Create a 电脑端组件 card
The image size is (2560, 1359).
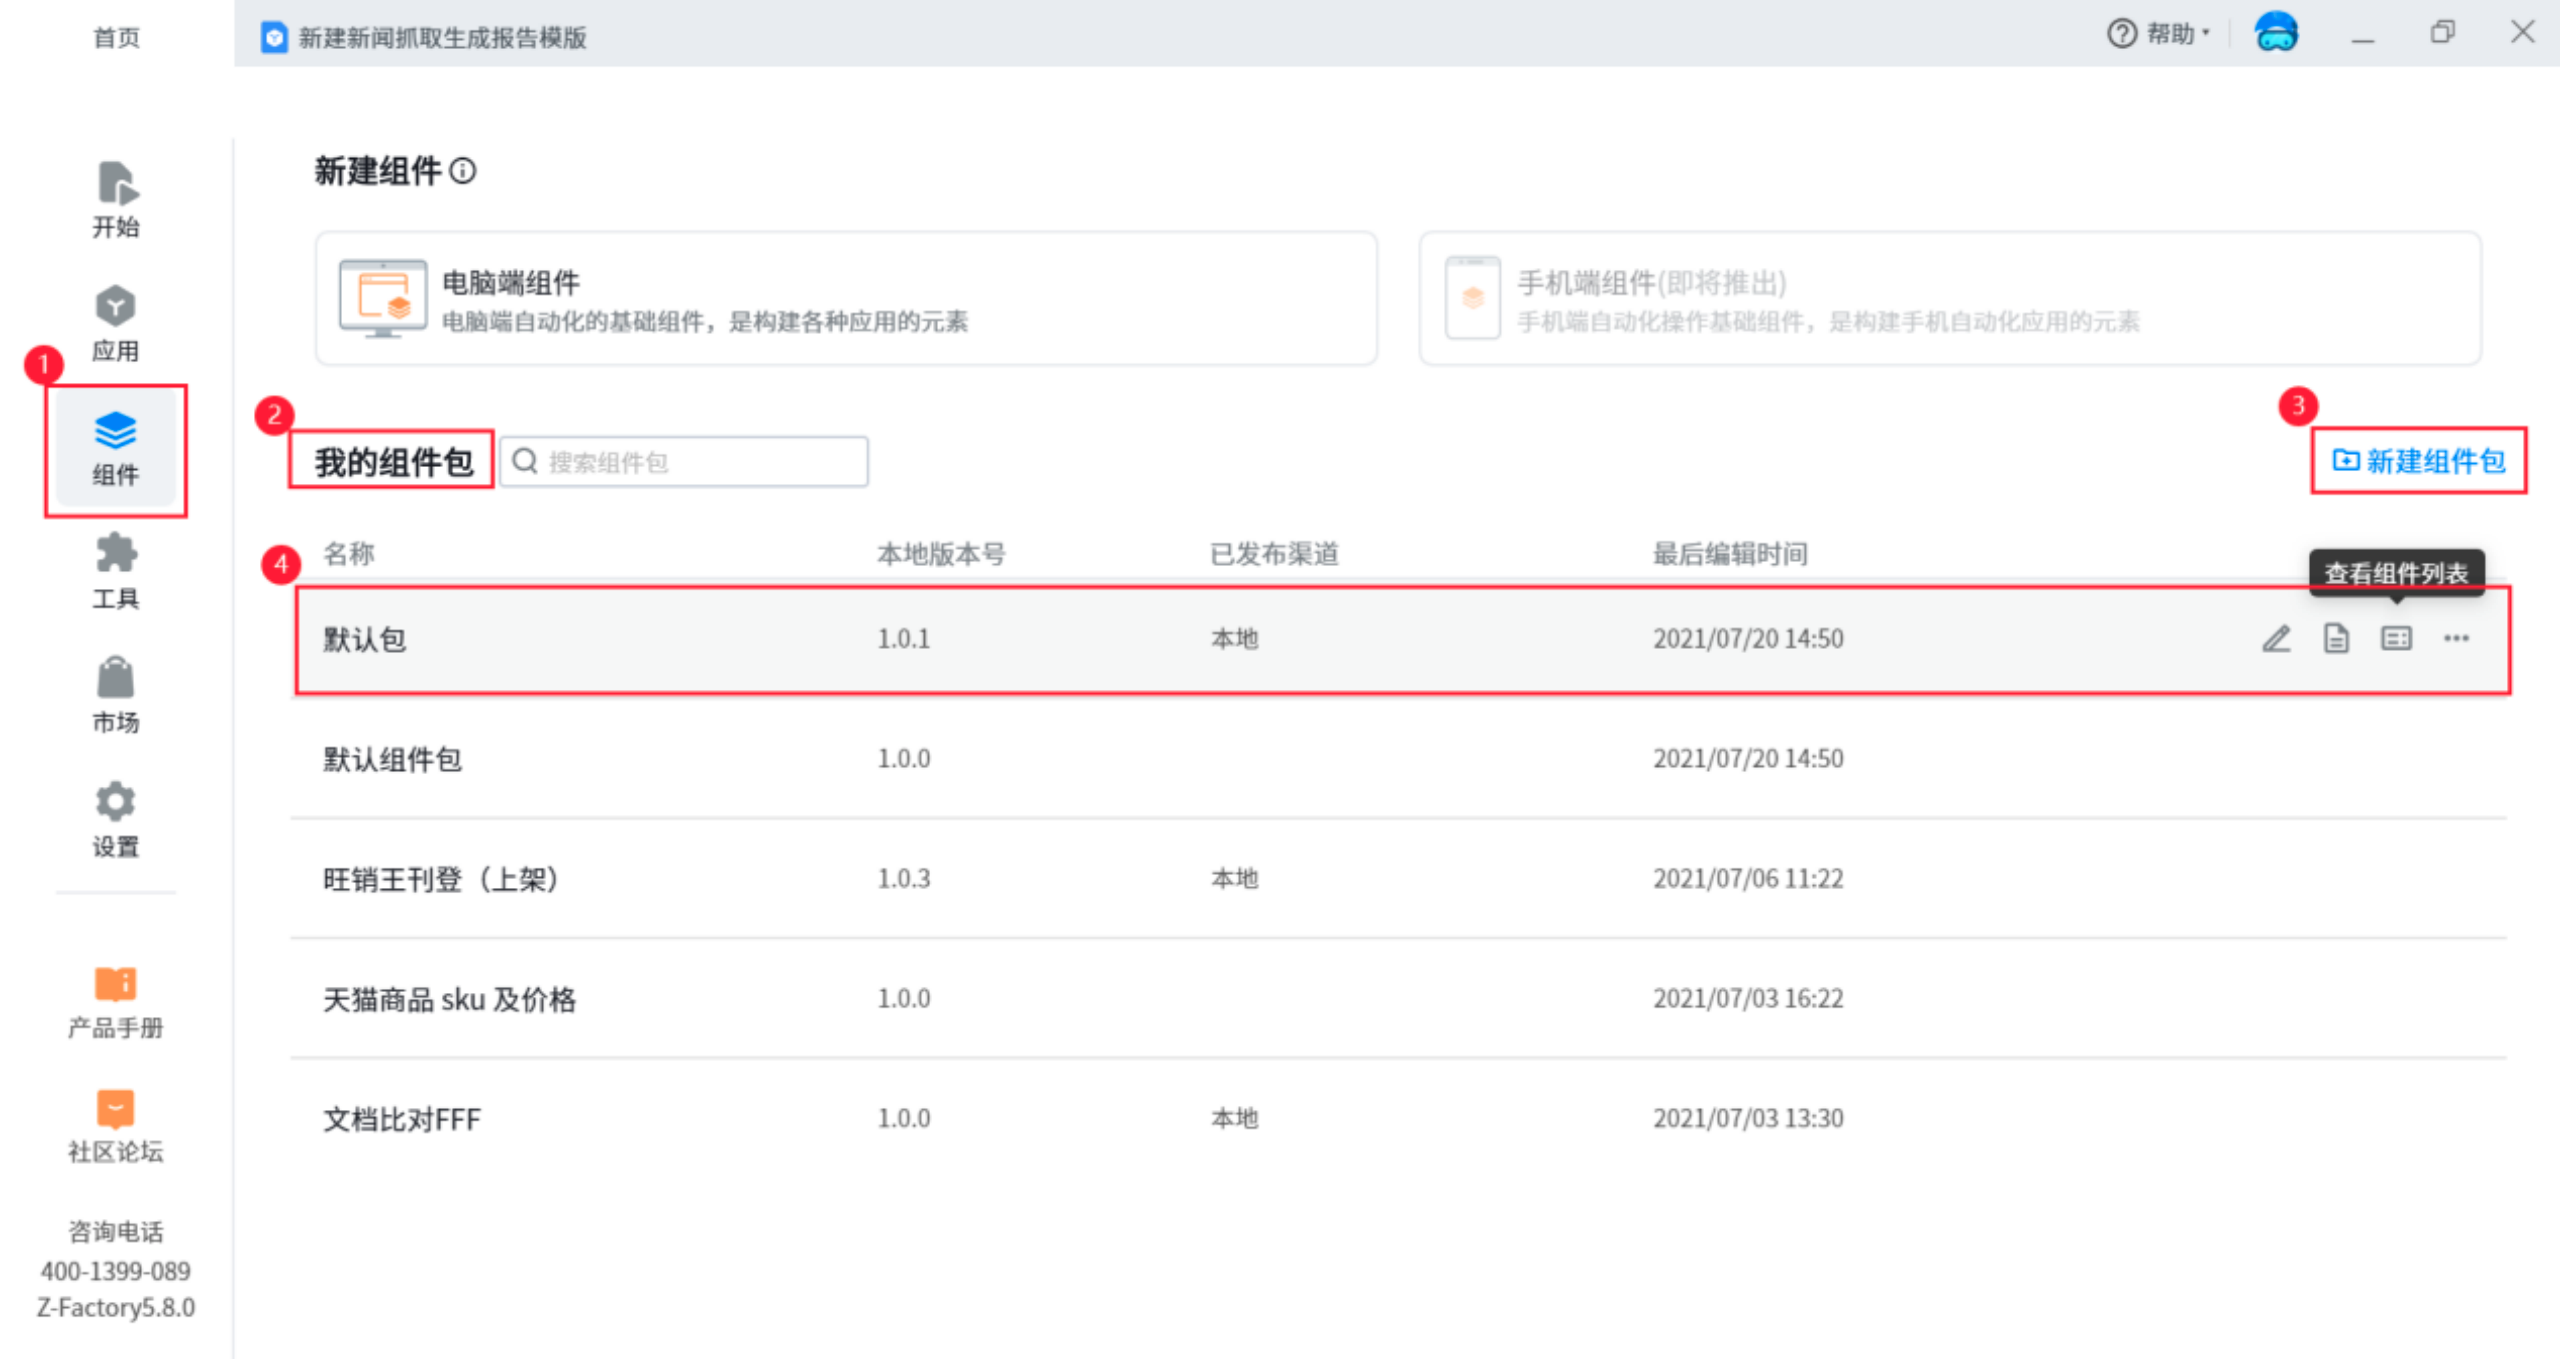[x=845, y=299]
